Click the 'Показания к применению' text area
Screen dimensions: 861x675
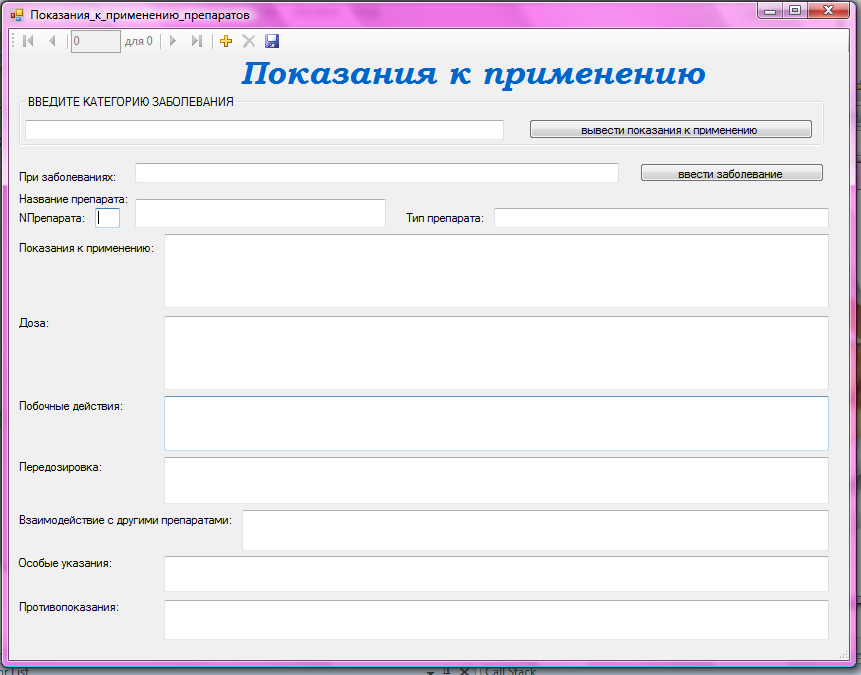pos(496,271)
